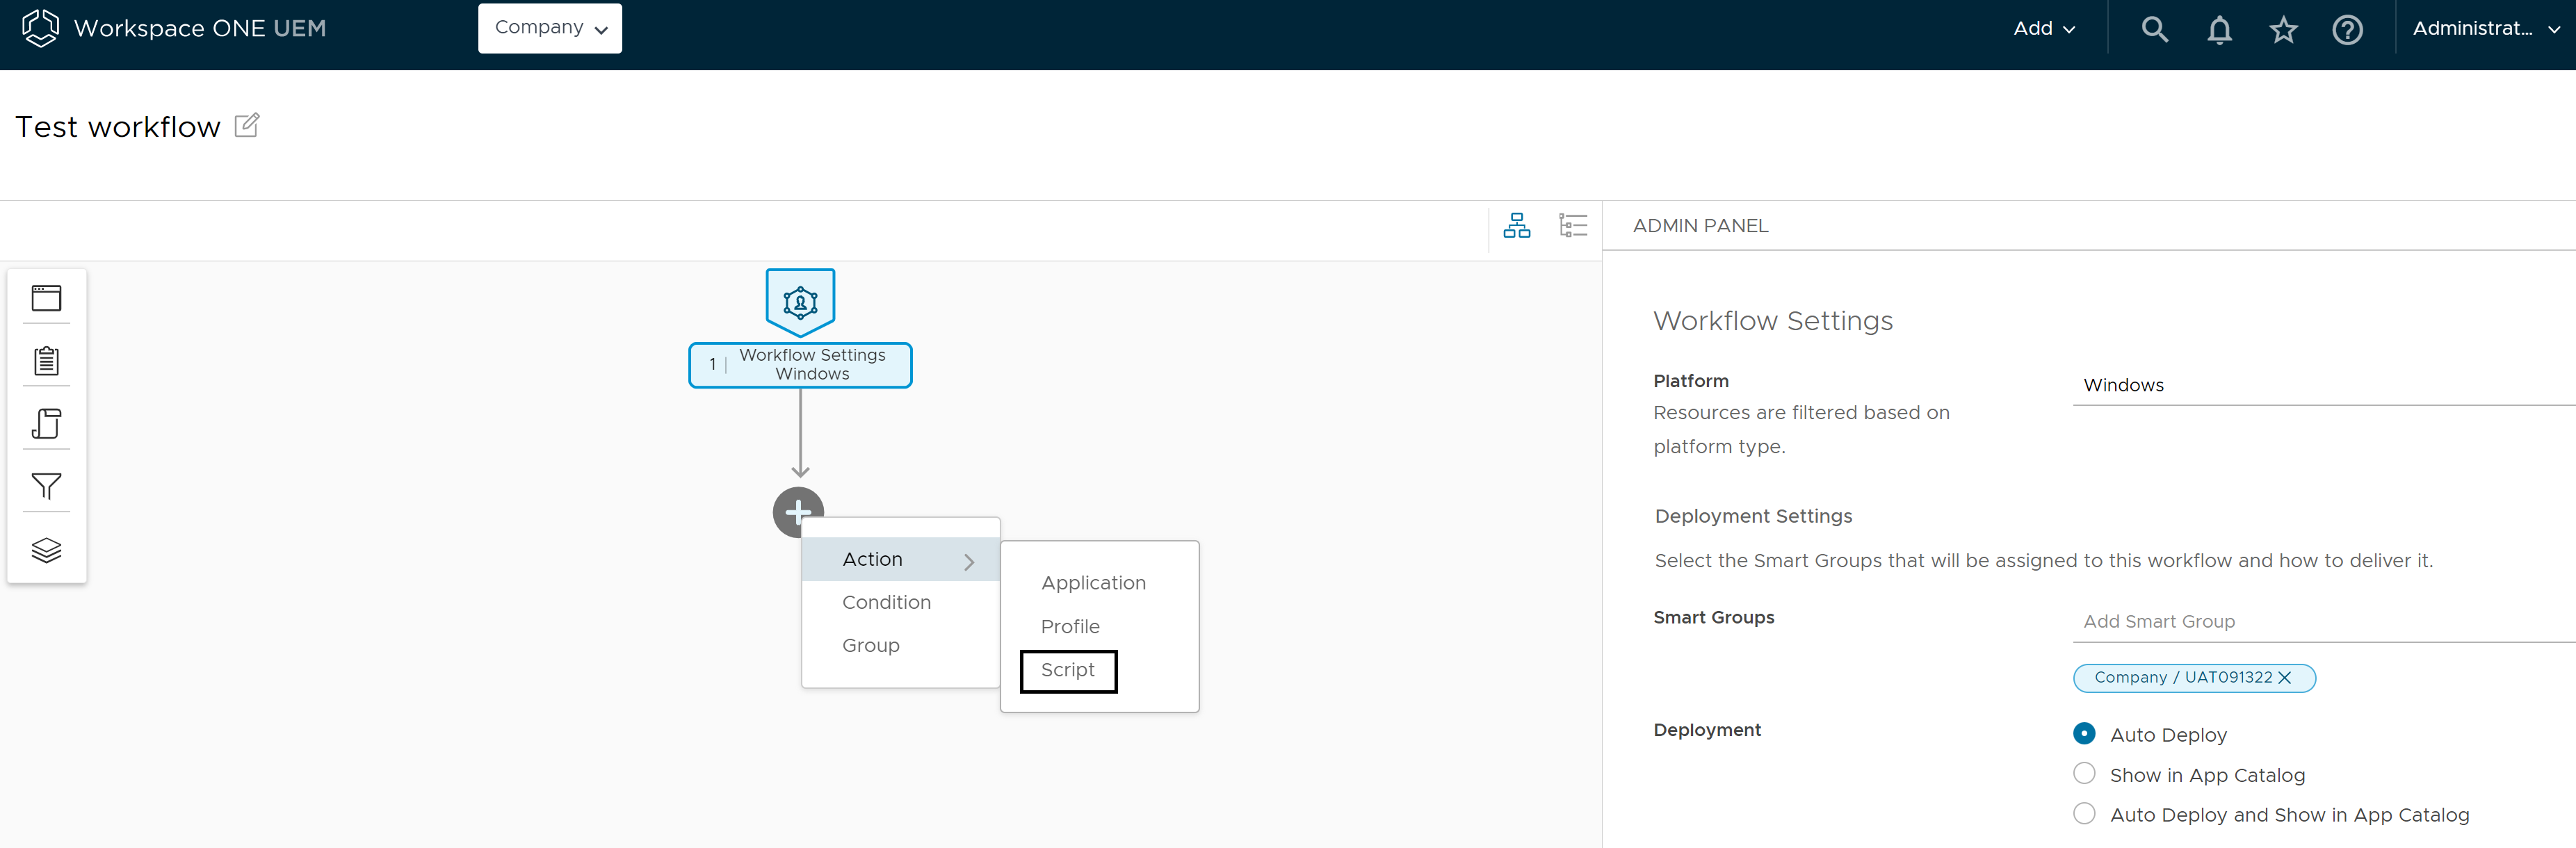Click the Smart Groups label
Viewport: 2576px width, 848px height.
1713,618
